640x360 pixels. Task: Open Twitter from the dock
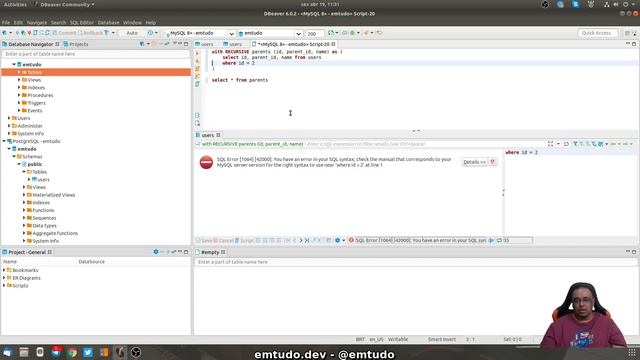(88, 352)
